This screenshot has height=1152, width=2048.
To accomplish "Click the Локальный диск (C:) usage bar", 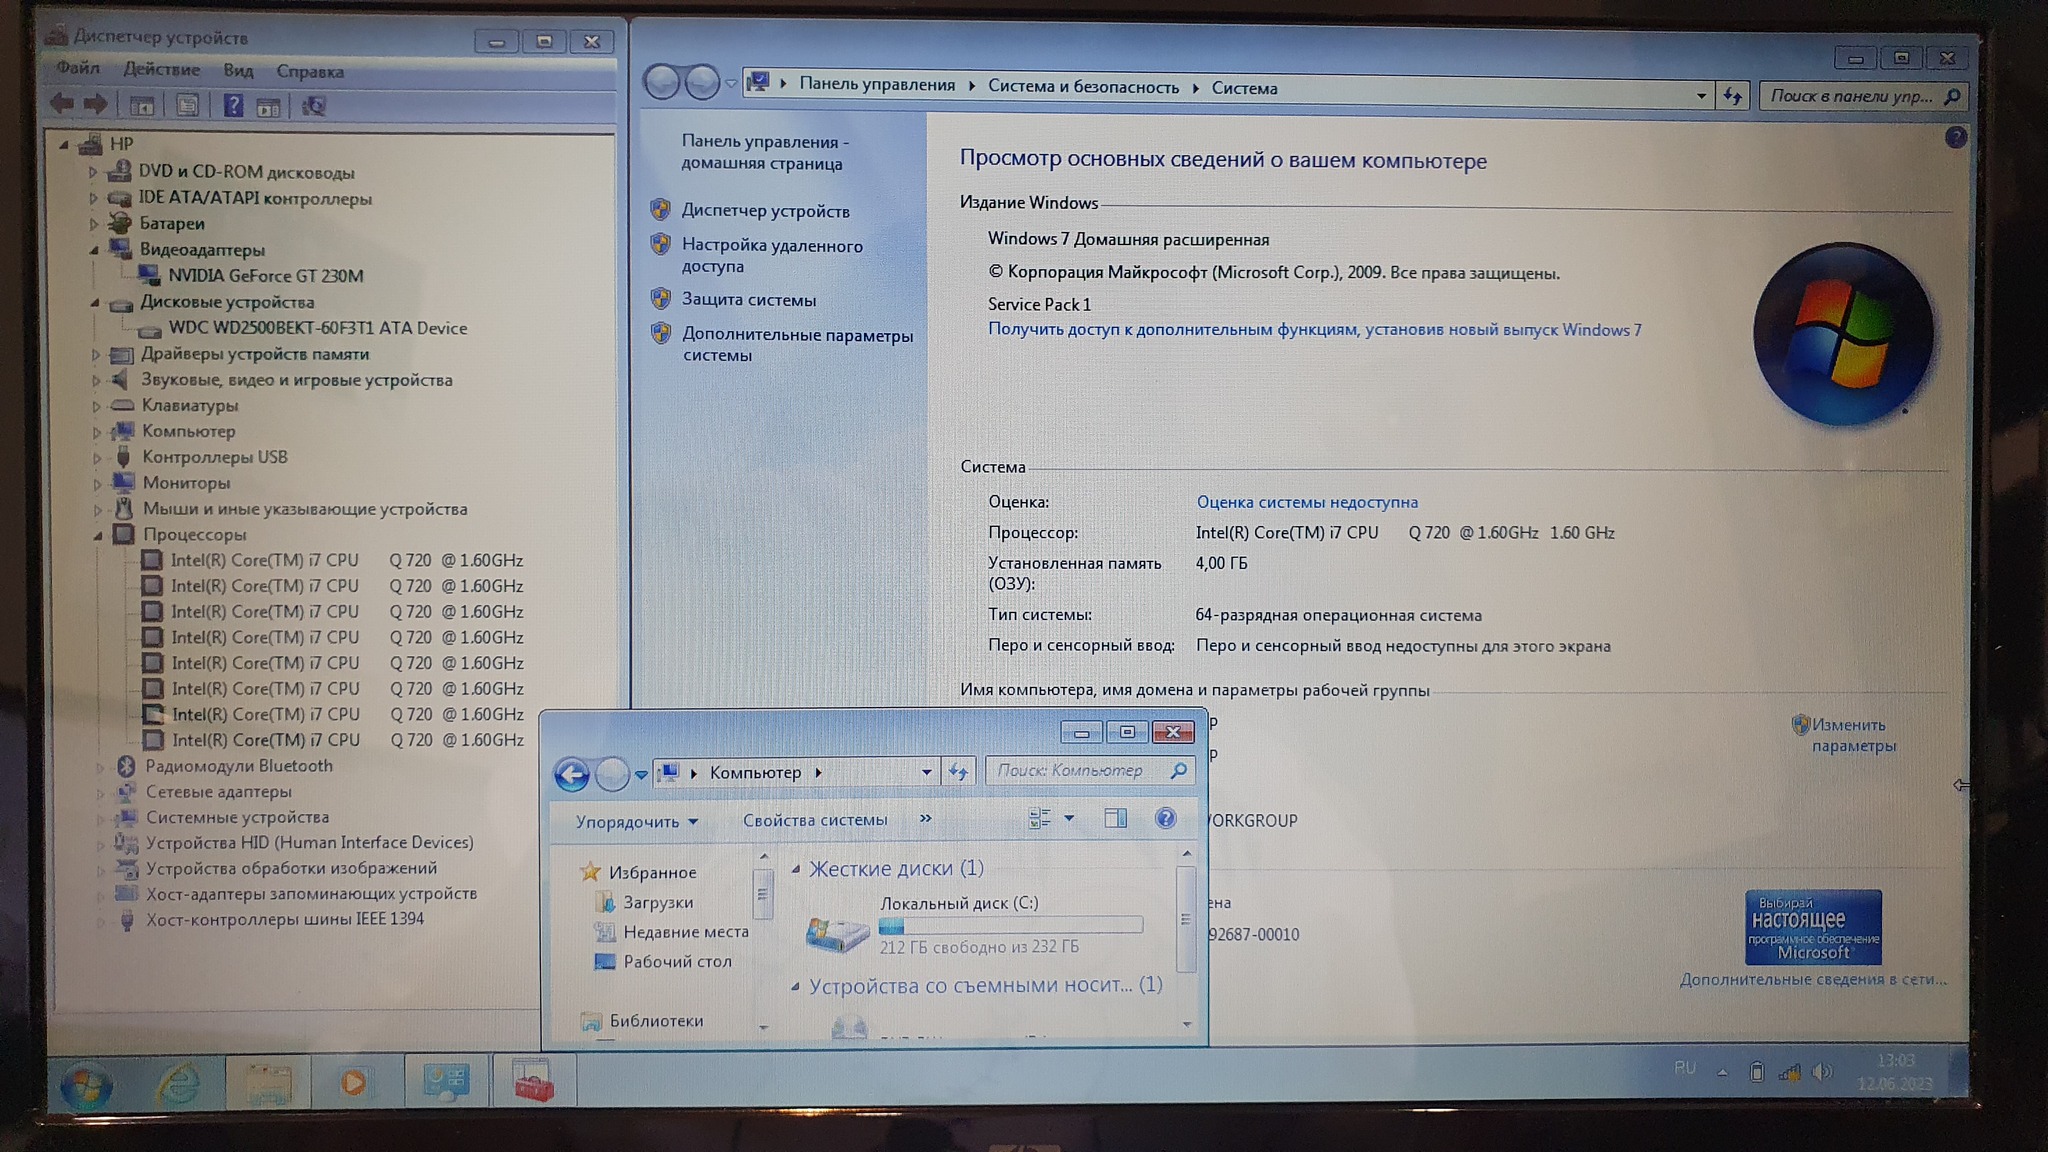I will click(x=1010, y=926).
